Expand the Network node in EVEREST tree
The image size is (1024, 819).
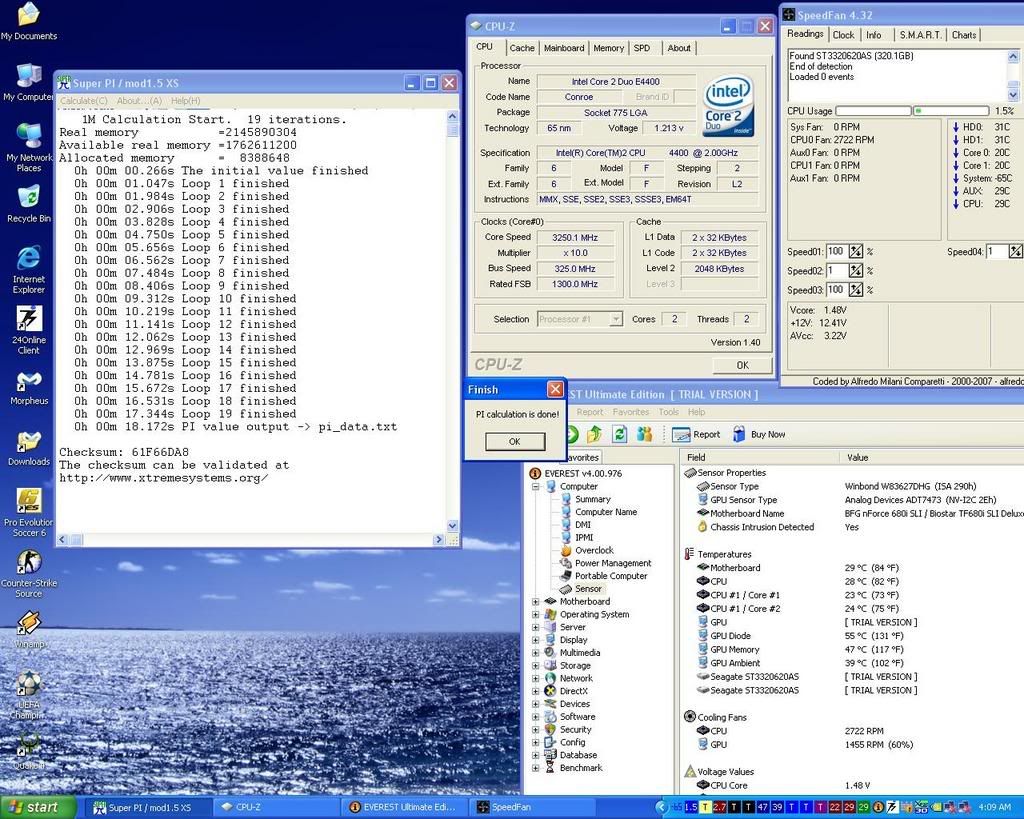(x=536, y=679)
